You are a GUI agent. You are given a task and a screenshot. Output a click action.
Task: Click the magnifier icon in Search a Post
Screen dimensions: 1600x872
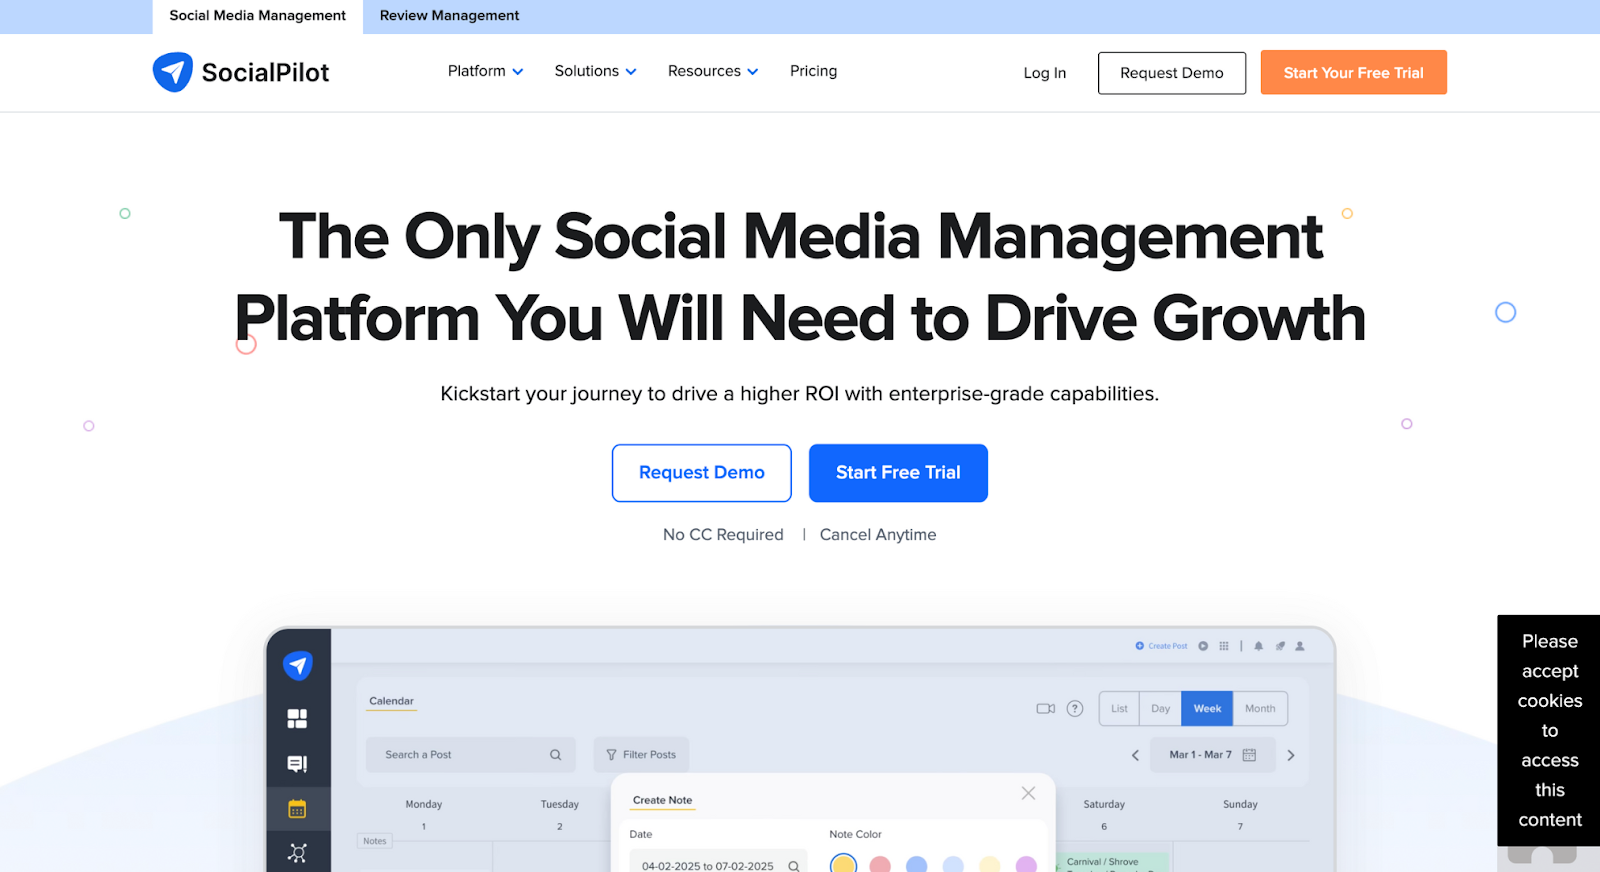(555, 755)
